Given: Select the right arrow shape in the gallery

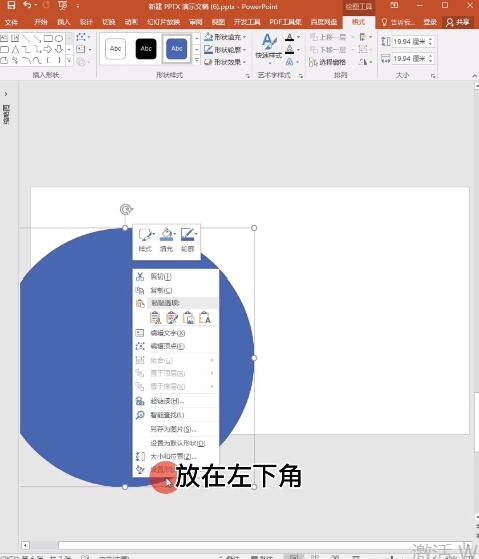Looking at the screenshot, I should [48, 49].
